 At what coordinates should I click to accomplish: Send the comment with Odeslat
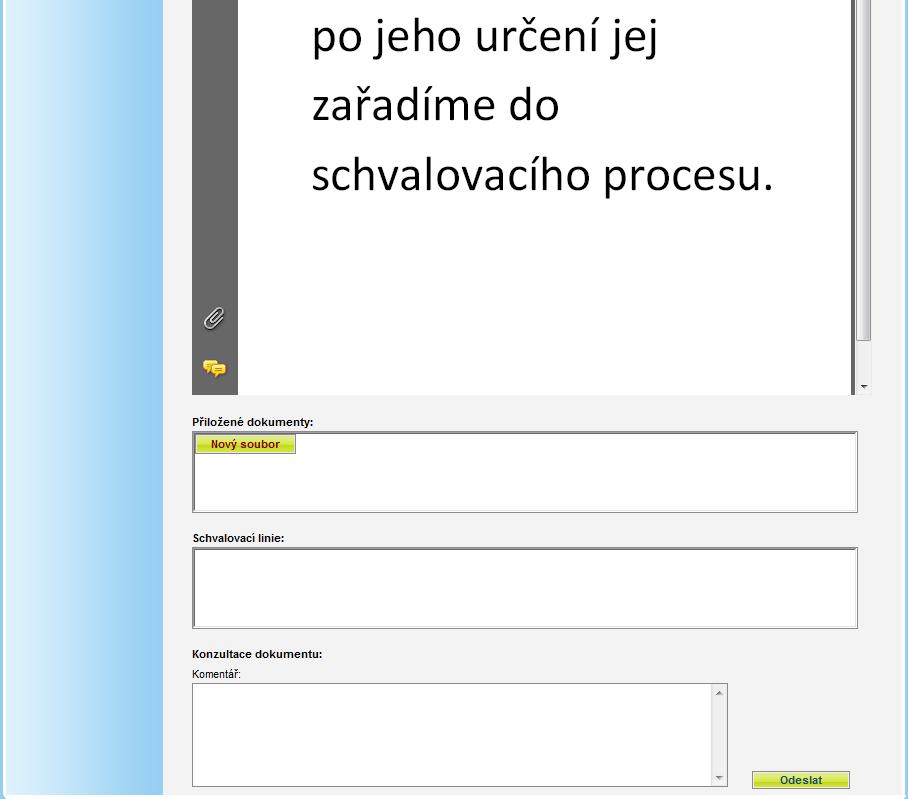pos(801,780)
